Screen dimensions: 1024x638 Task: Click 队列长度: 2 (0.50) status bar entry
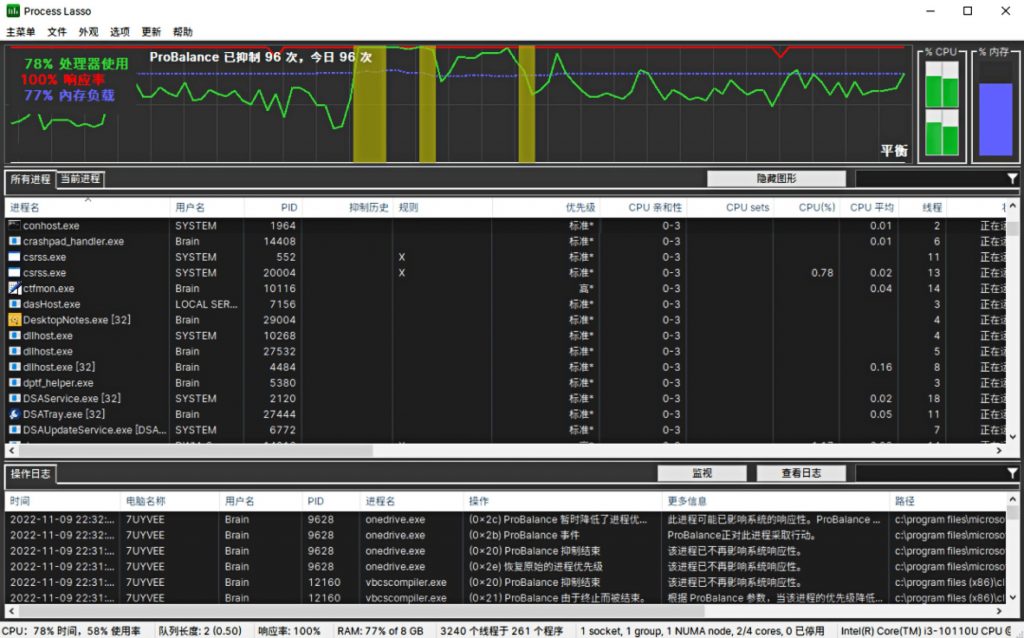click(x=200, y=631)
